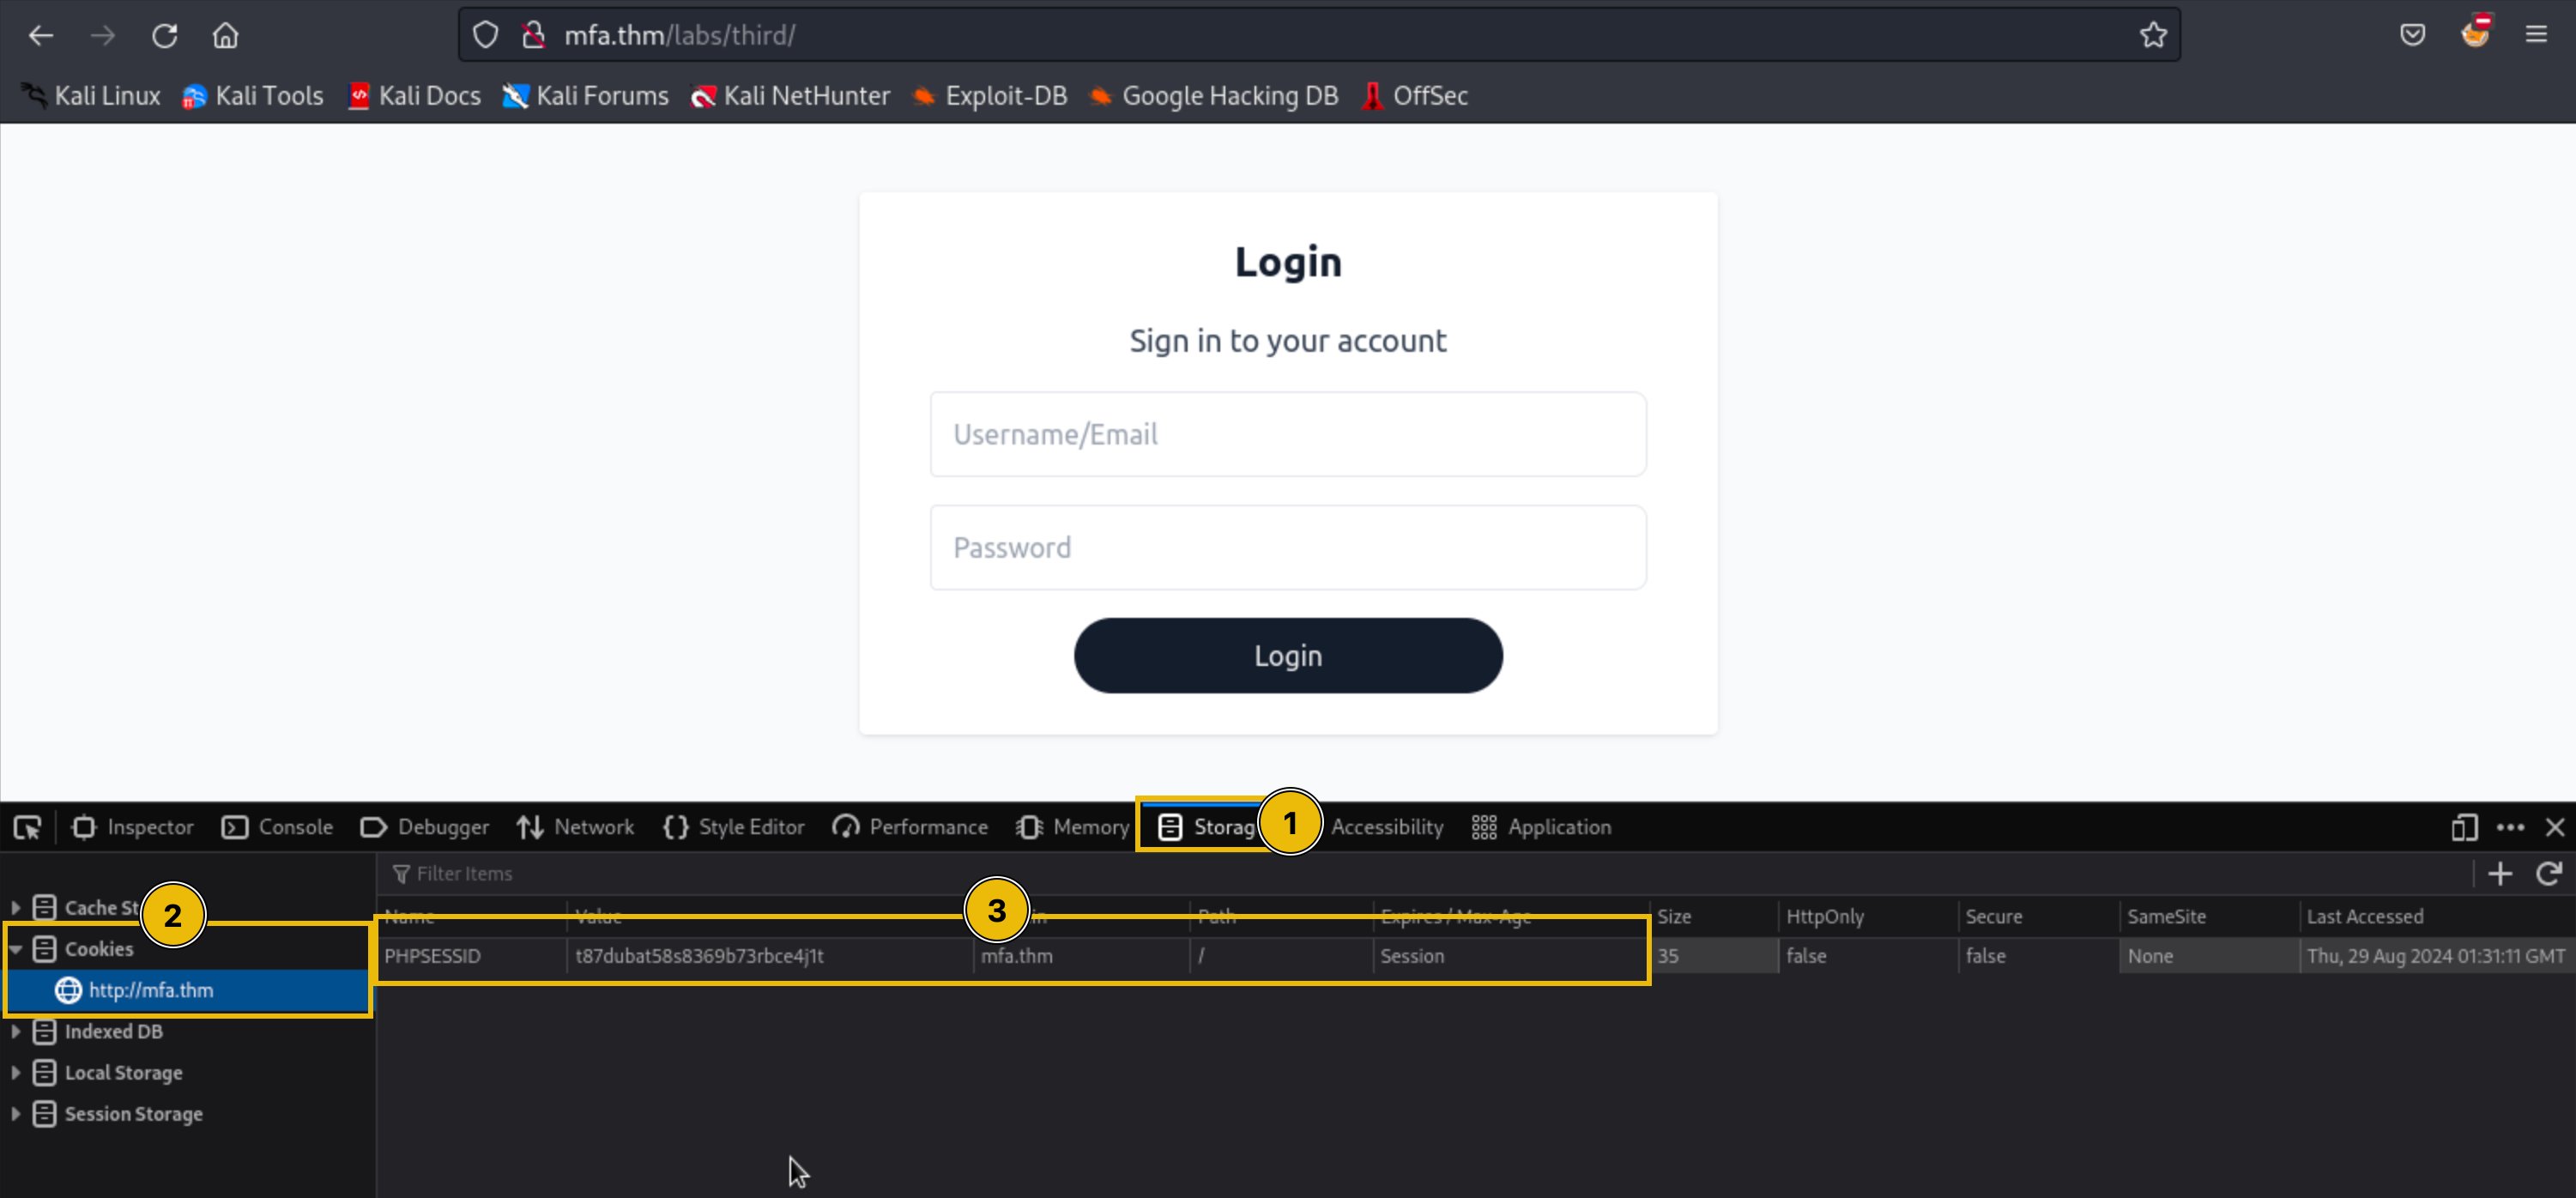2576x1198 pixels.
Task: Expand the Local Storage tree node
Action: (x=16, y=1073)
